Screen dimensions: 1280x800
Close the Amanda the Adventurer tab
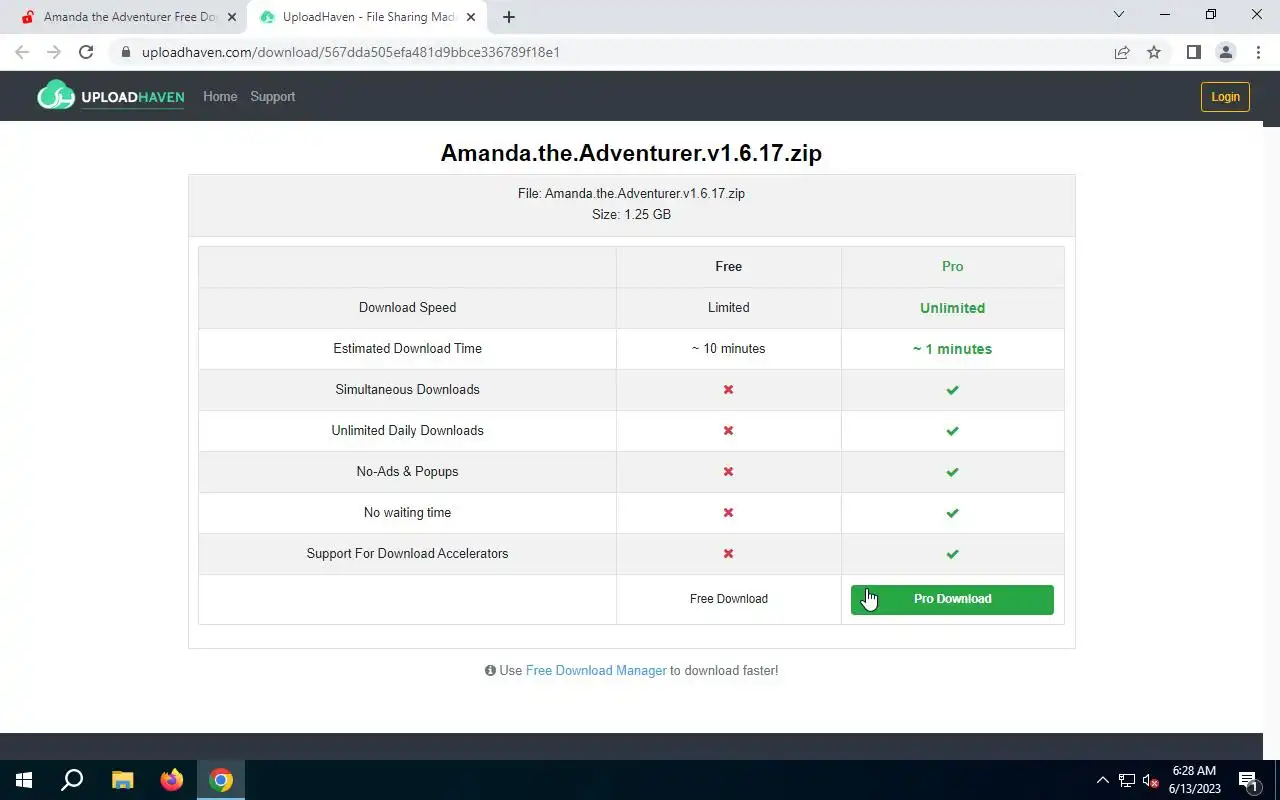pyautogui.click(x=232, y=17)
